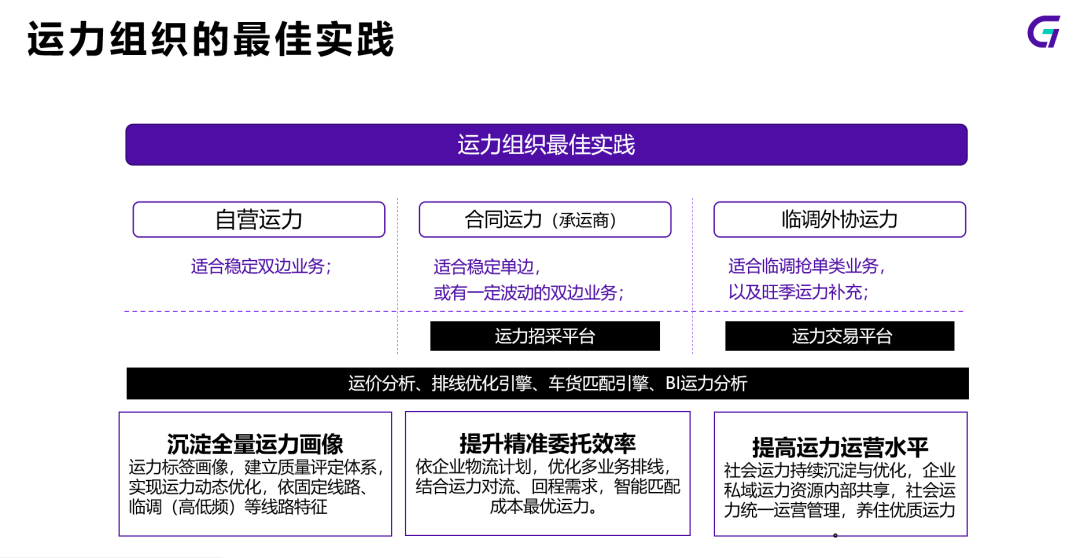
Task: Select the line 运力标签画像，建立质量评定体系，
Action: (x=256, y=467)
